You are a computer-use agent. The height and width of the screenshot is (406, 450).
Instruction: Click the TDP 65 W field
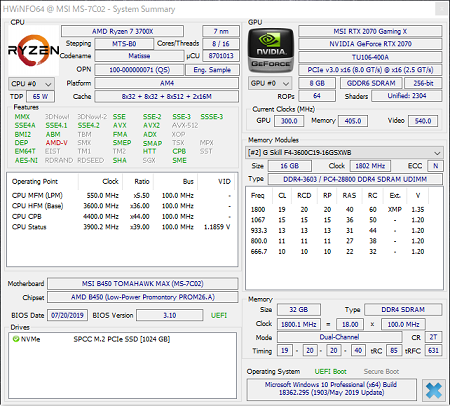tap(40, 97)
